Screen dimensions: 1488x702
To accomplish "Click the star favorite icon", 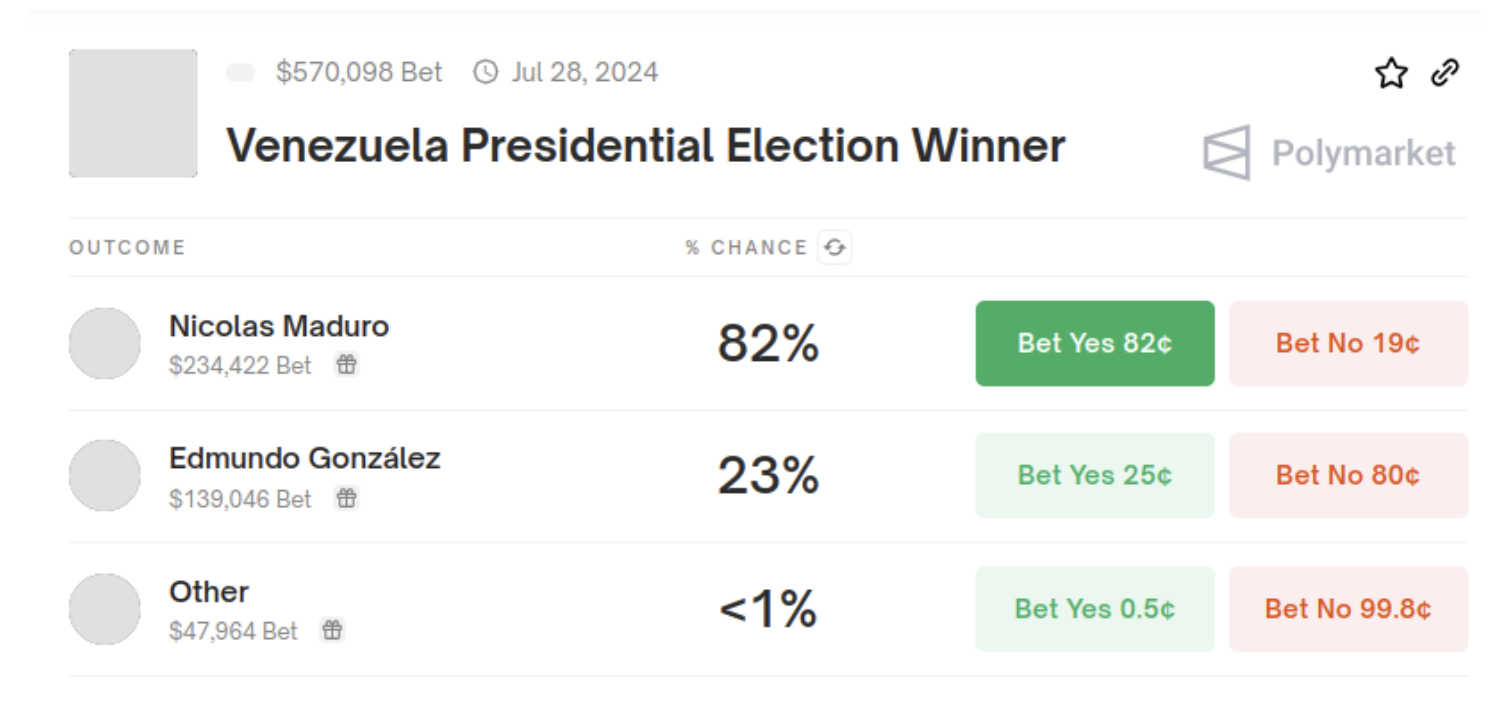I will pyautogui.click(x=1391, y=73).
